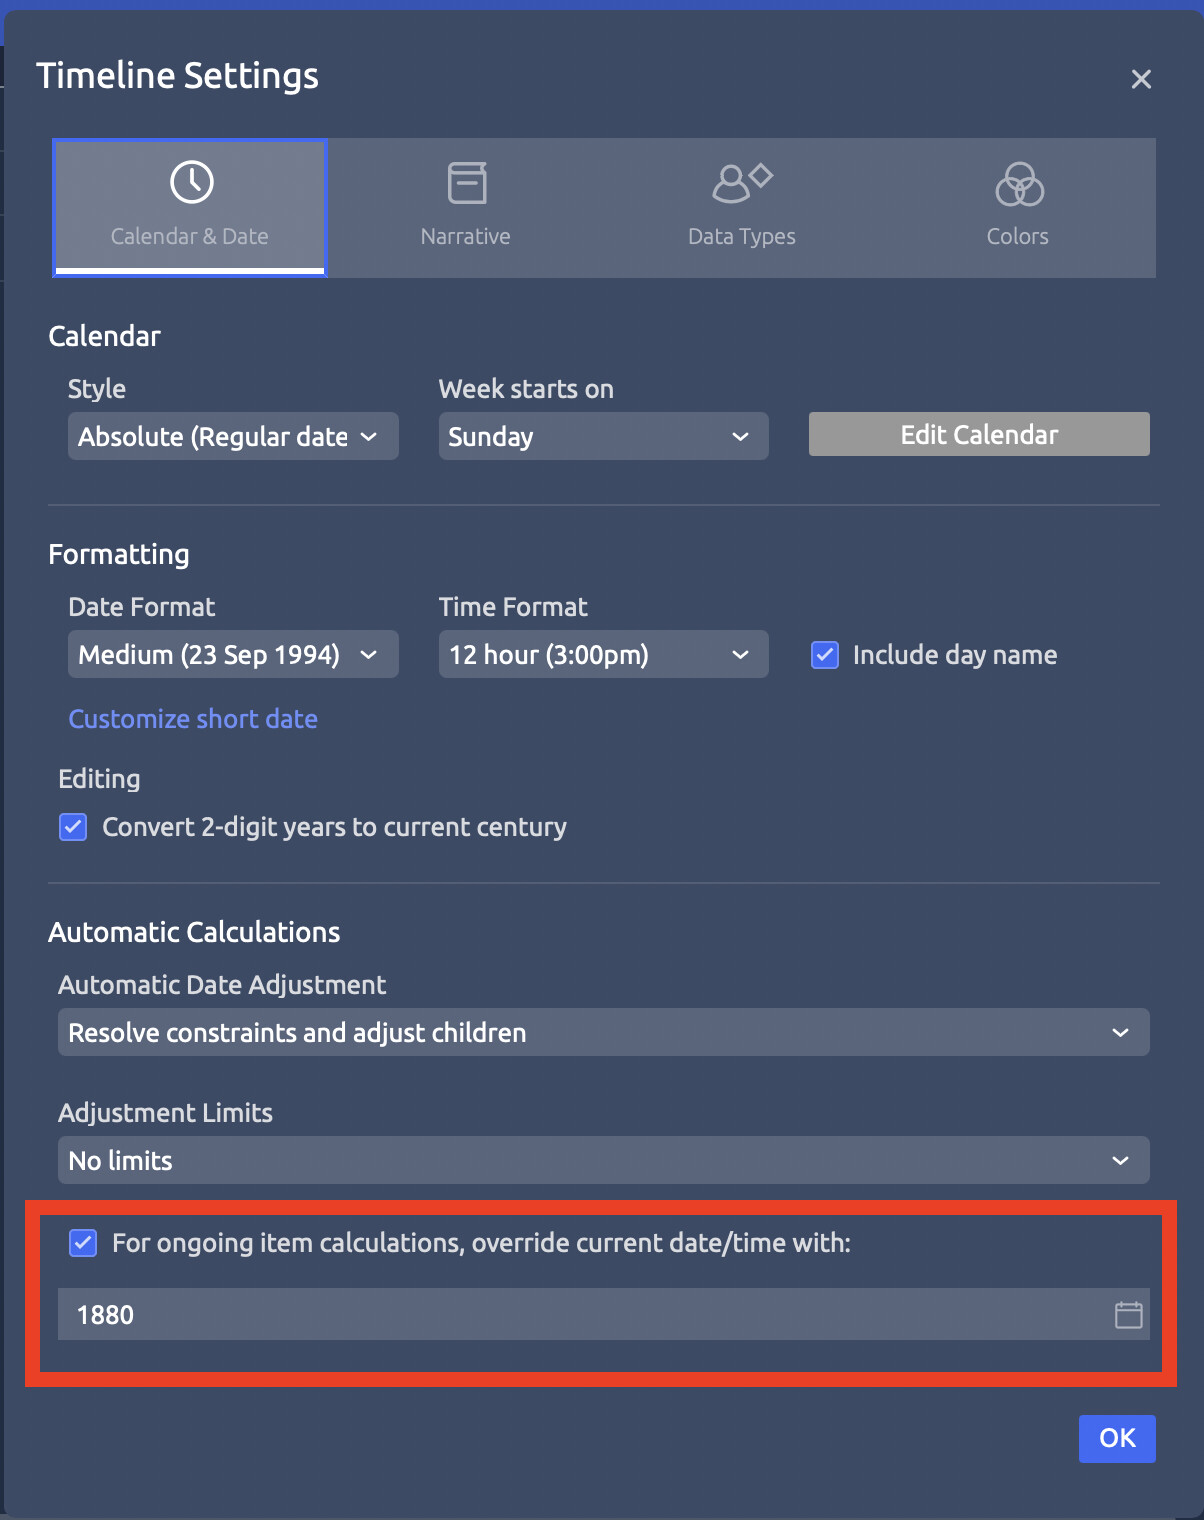
Task: Switch to the Narrative tab label
Action: point(465,236)
